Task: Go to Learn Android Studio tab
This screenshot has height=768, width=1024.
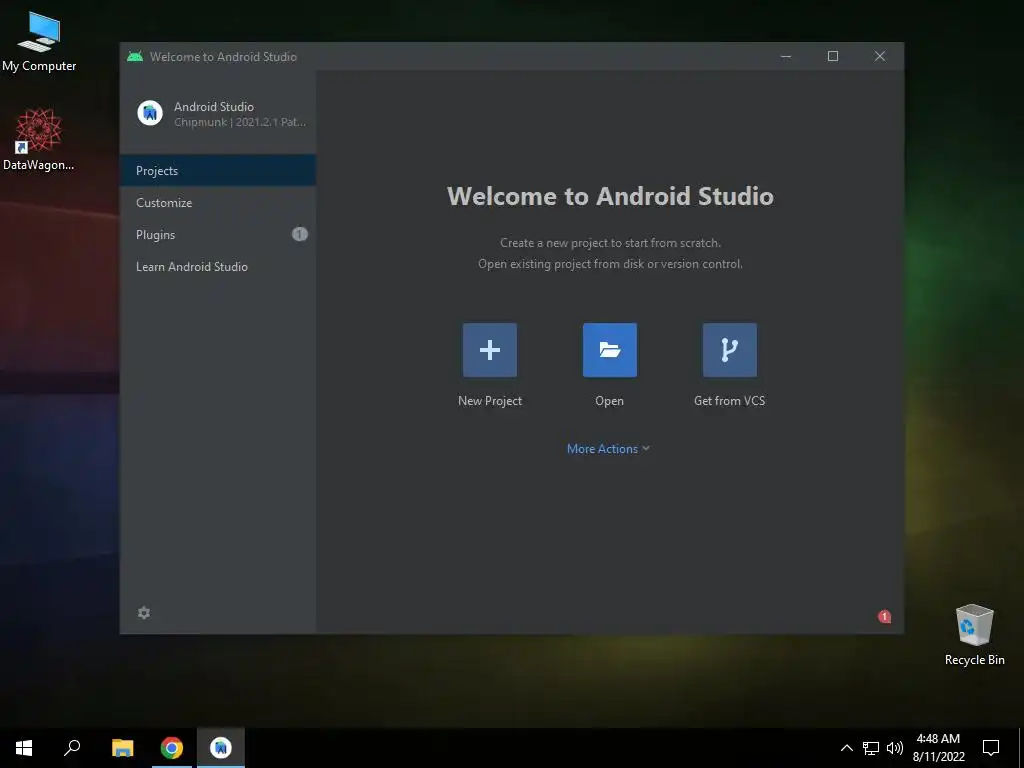Action: (x=217, y=266)
